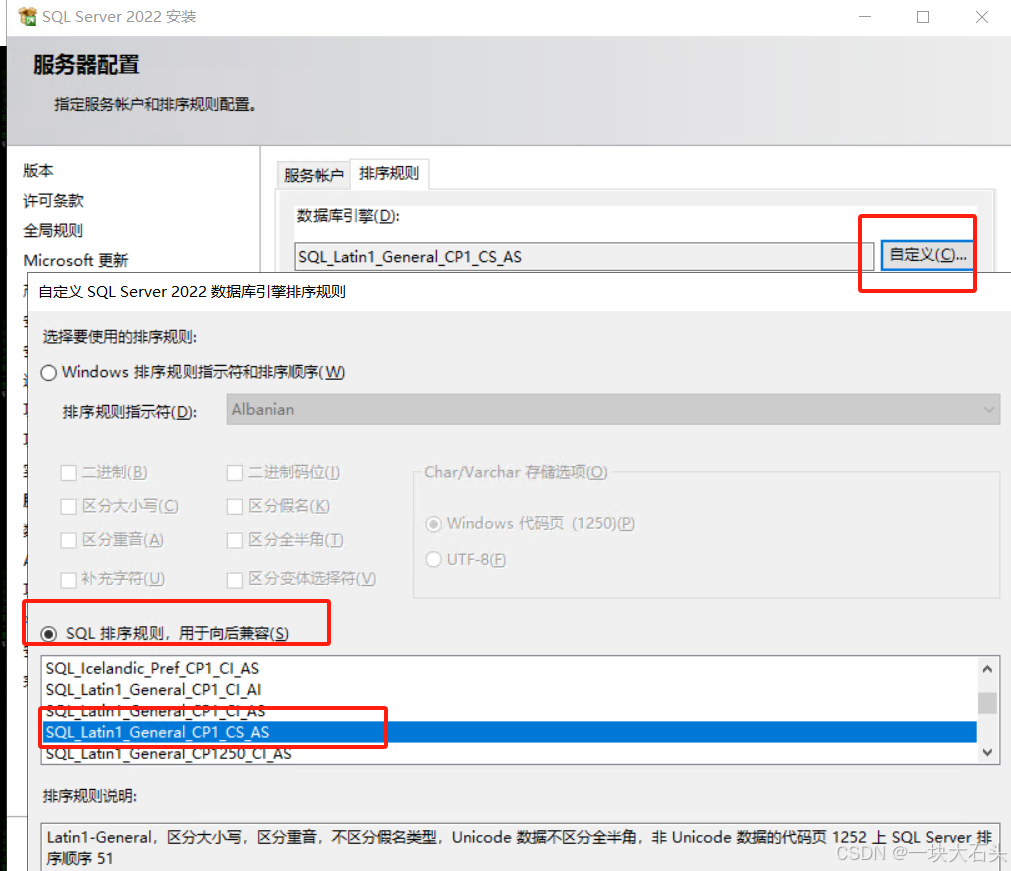The width and height of the screenshot is (1011, 871).
Task: Toggle the 二进制(B) checkbox
Action: click(68, 473)
